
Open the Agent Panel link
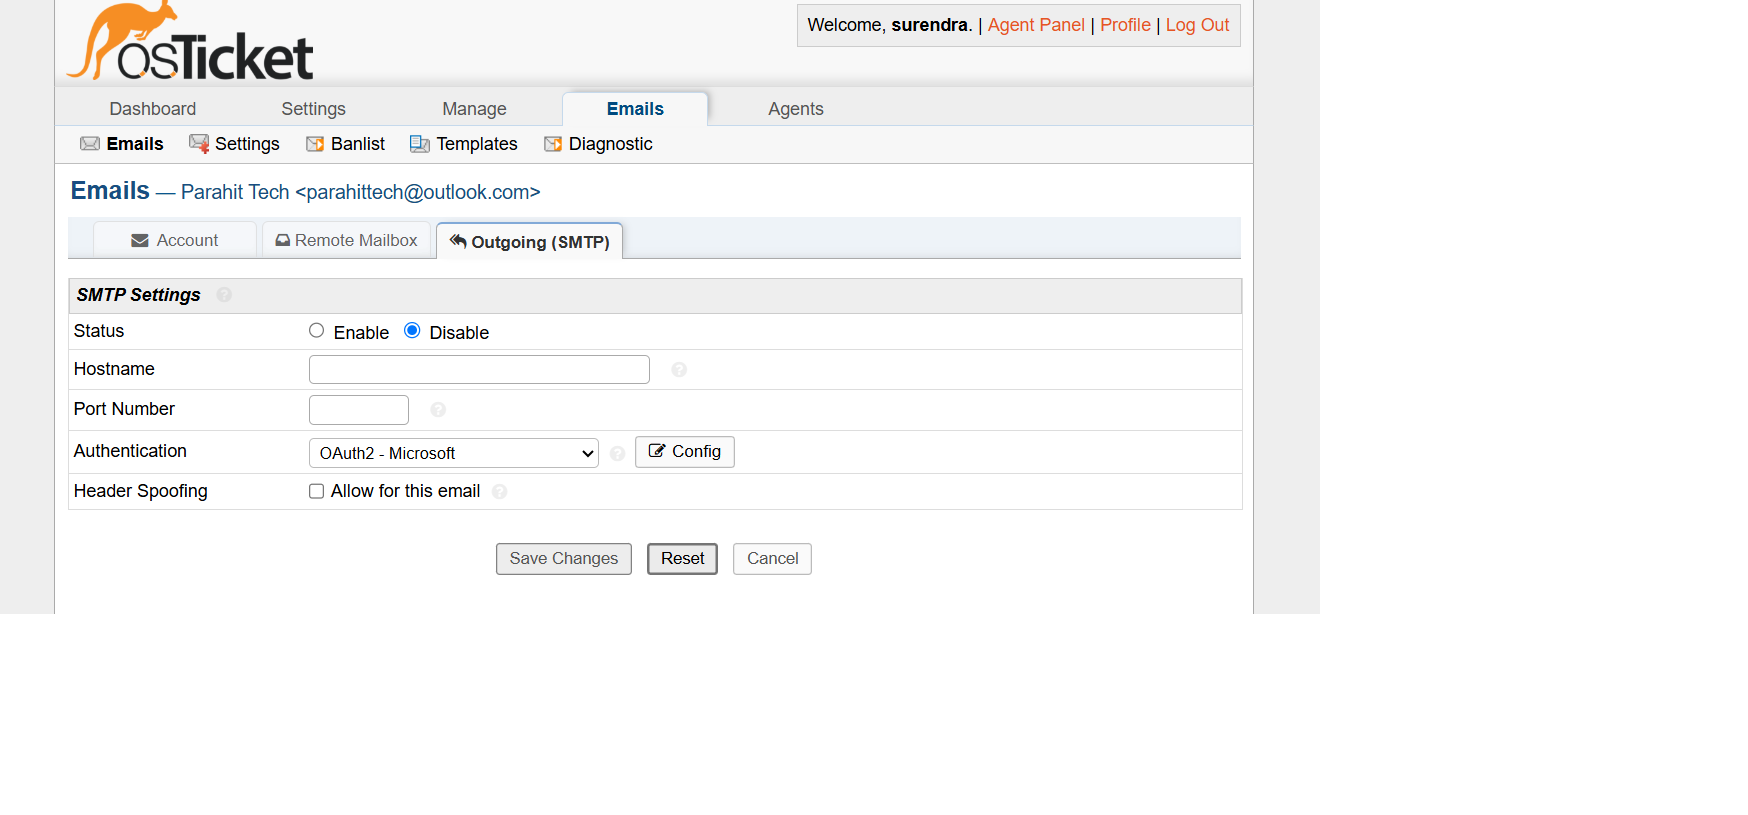1036,25
